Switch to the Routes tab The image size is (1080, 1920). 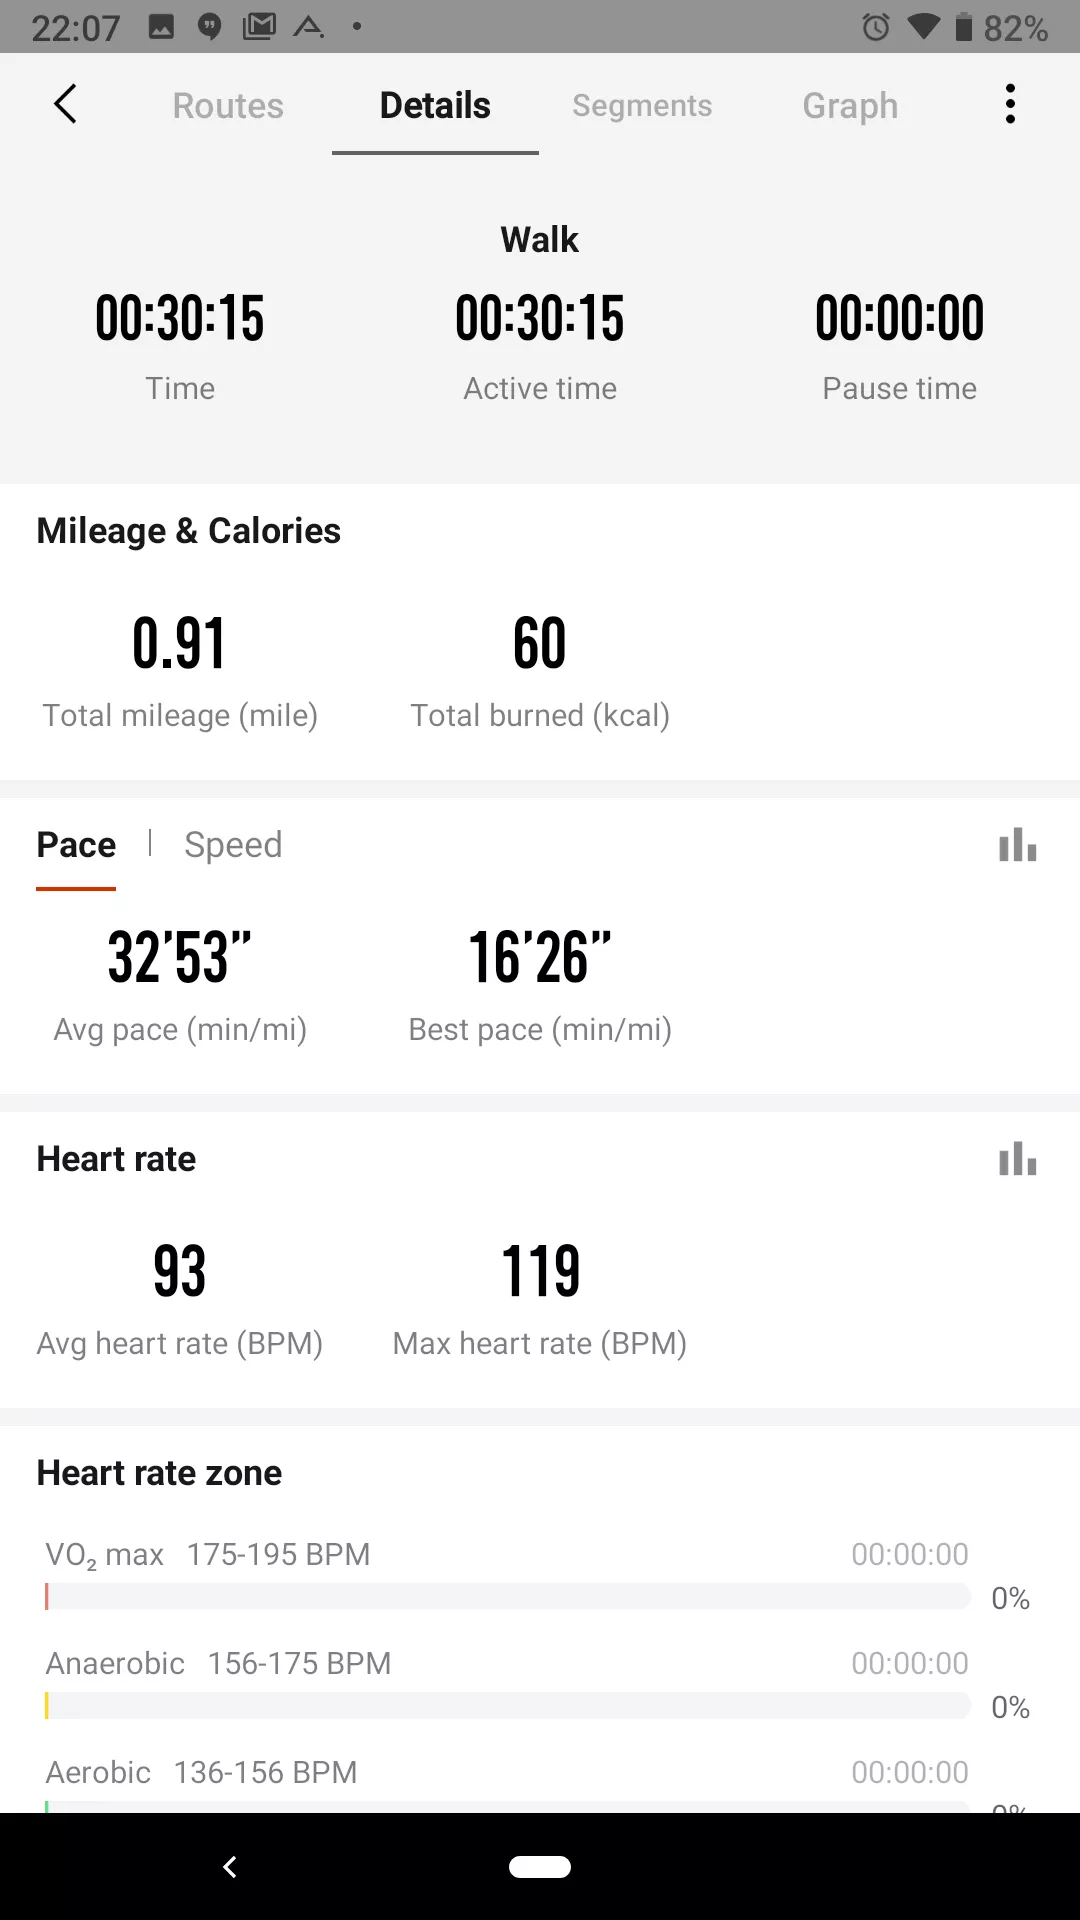coord(228,105)
